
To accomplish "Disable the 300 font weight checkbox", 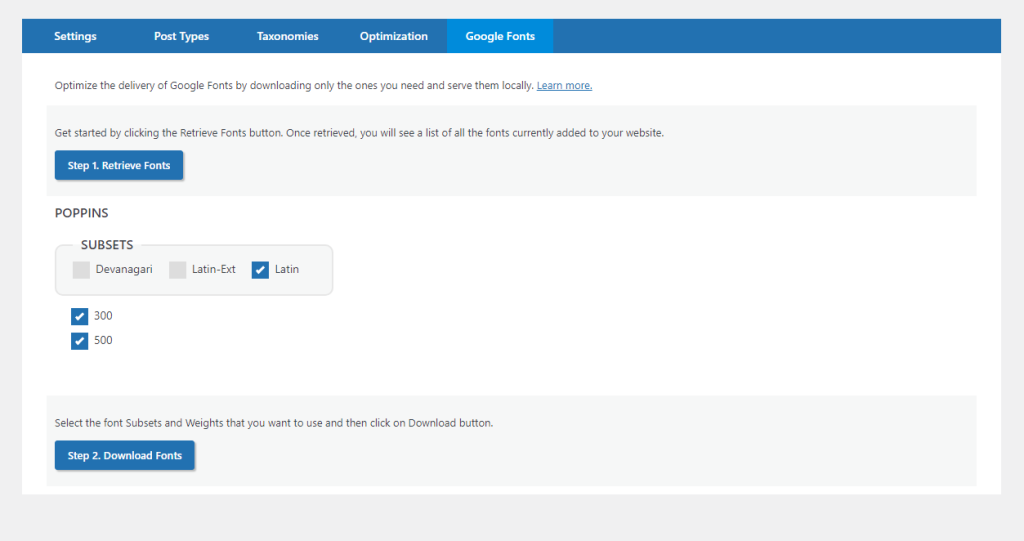I will click(x=80, y=317).
